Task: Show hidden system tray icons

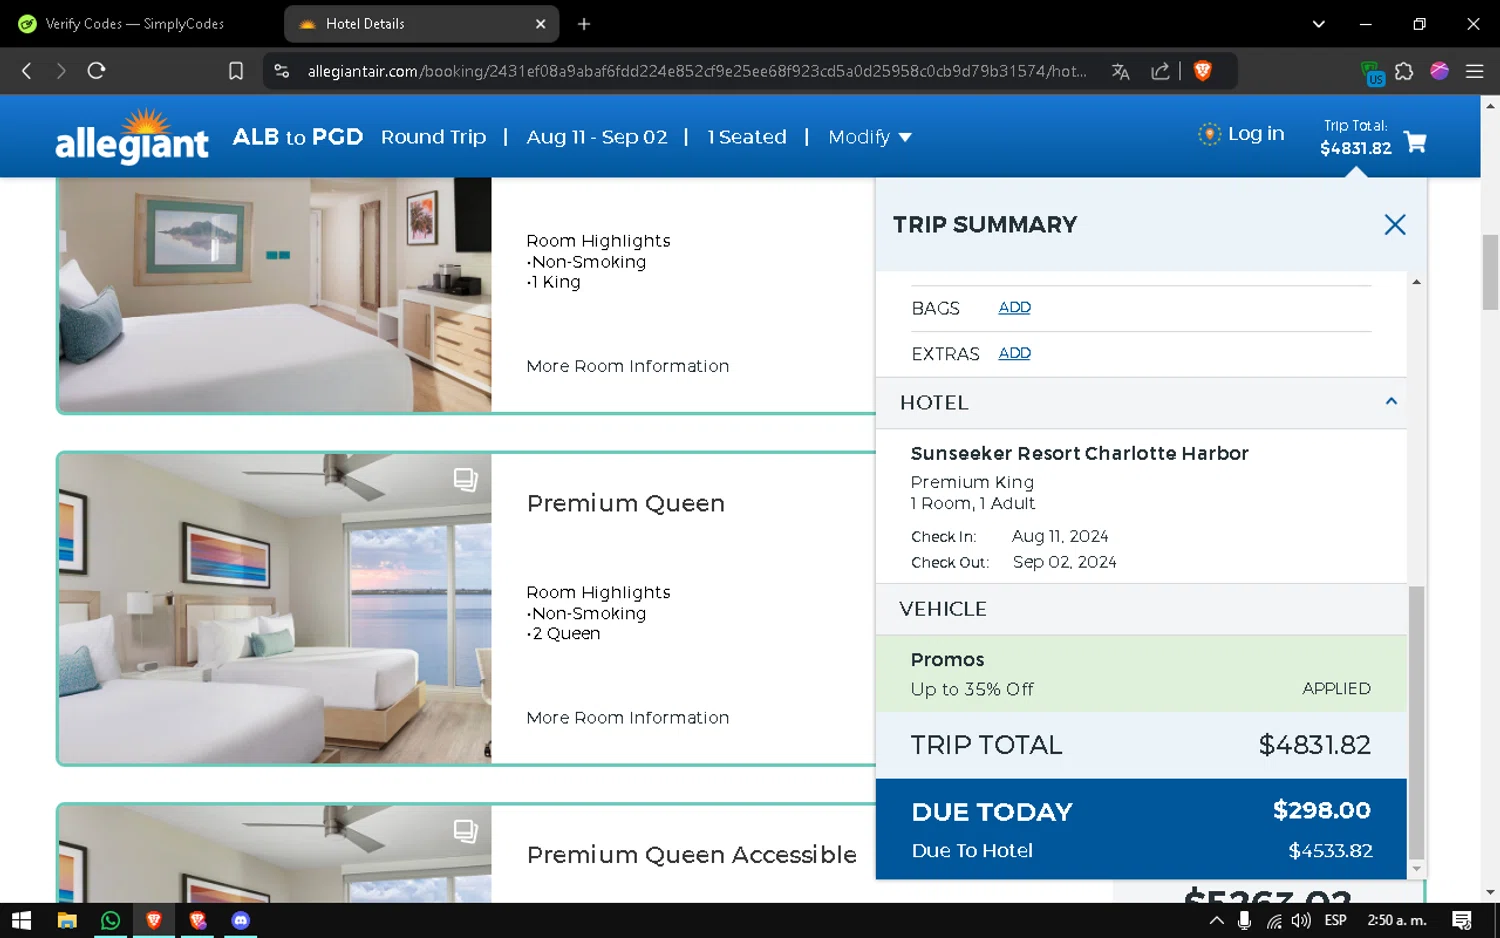Action: pos(1216,920)
